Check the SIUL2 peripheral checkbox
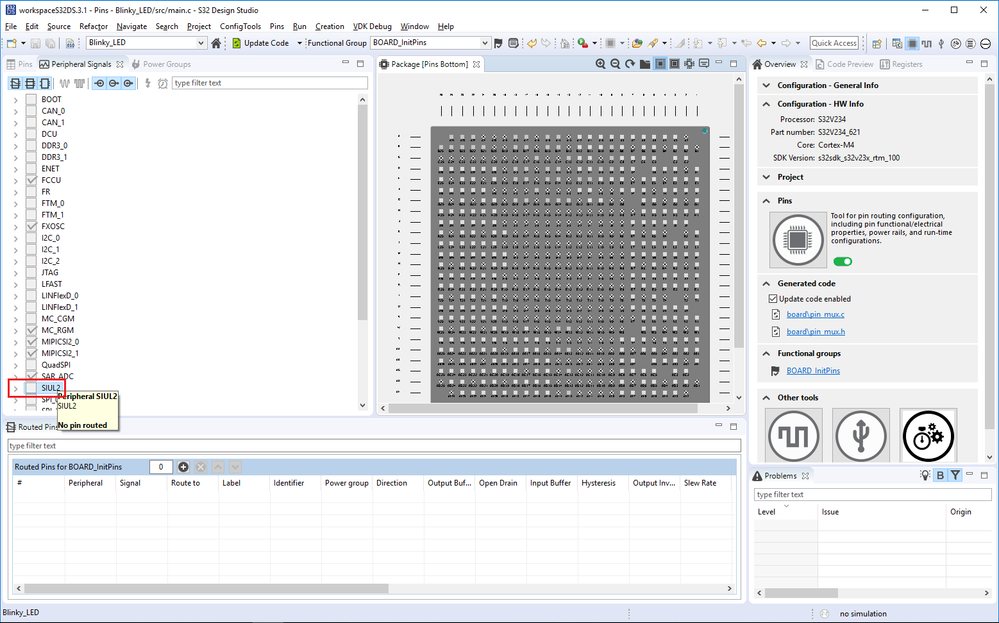Screen dimensions: 999x623 click(x=32, y=388)
